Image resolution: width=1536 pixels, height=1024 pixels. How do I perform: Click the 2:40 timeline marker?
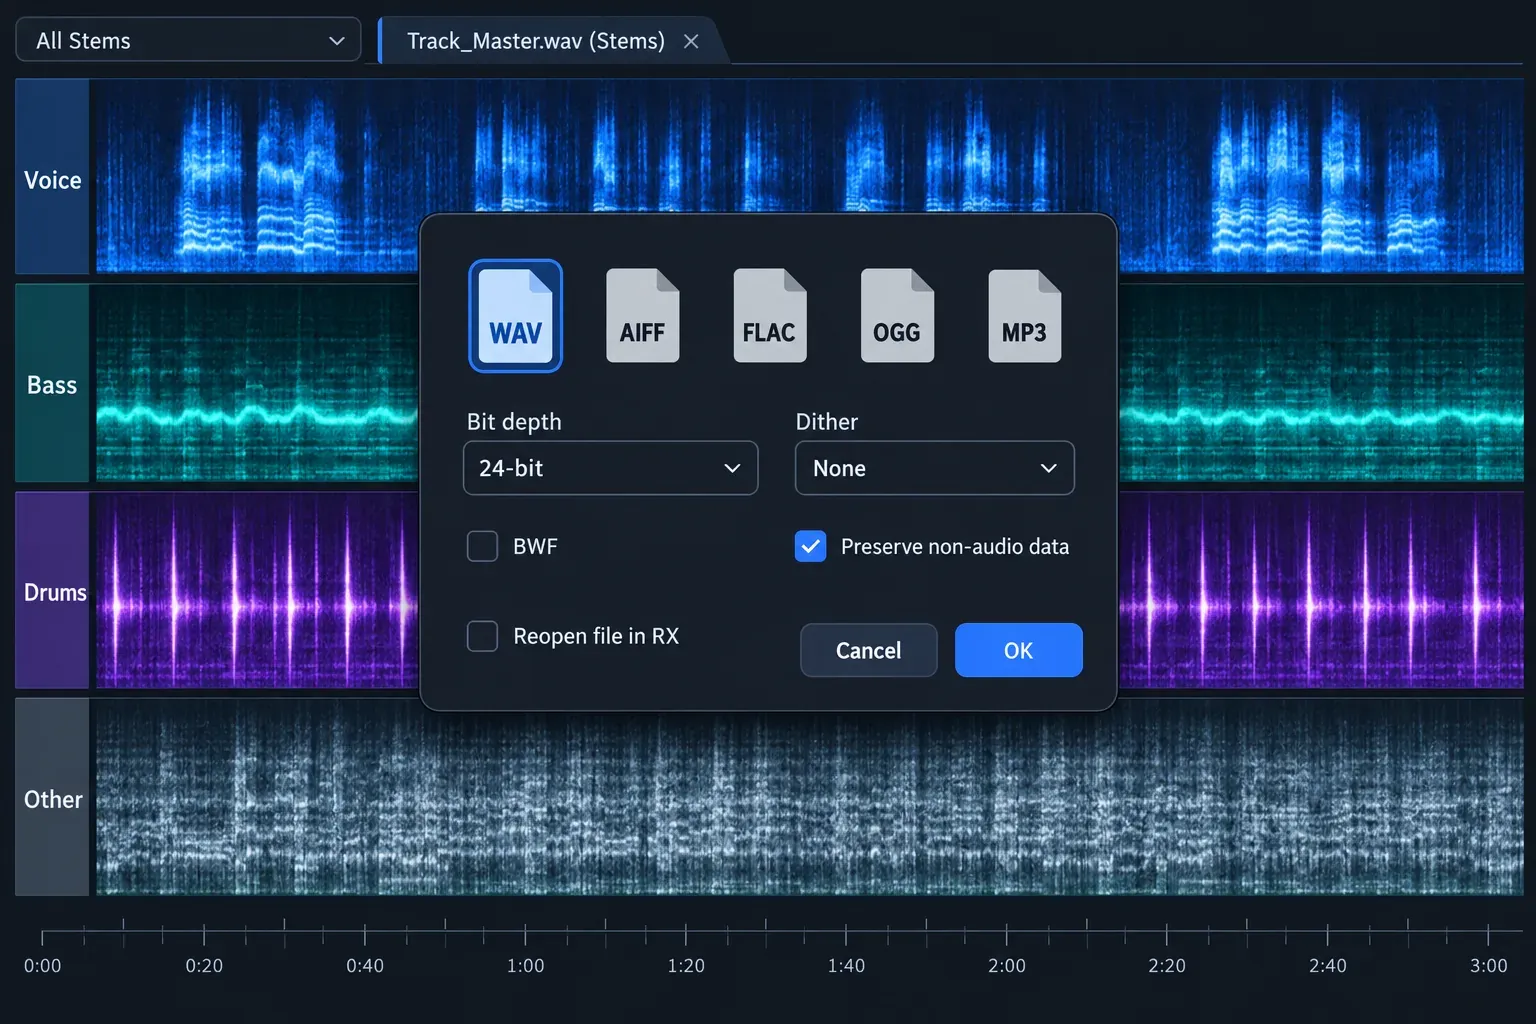tap(1328, 965)
